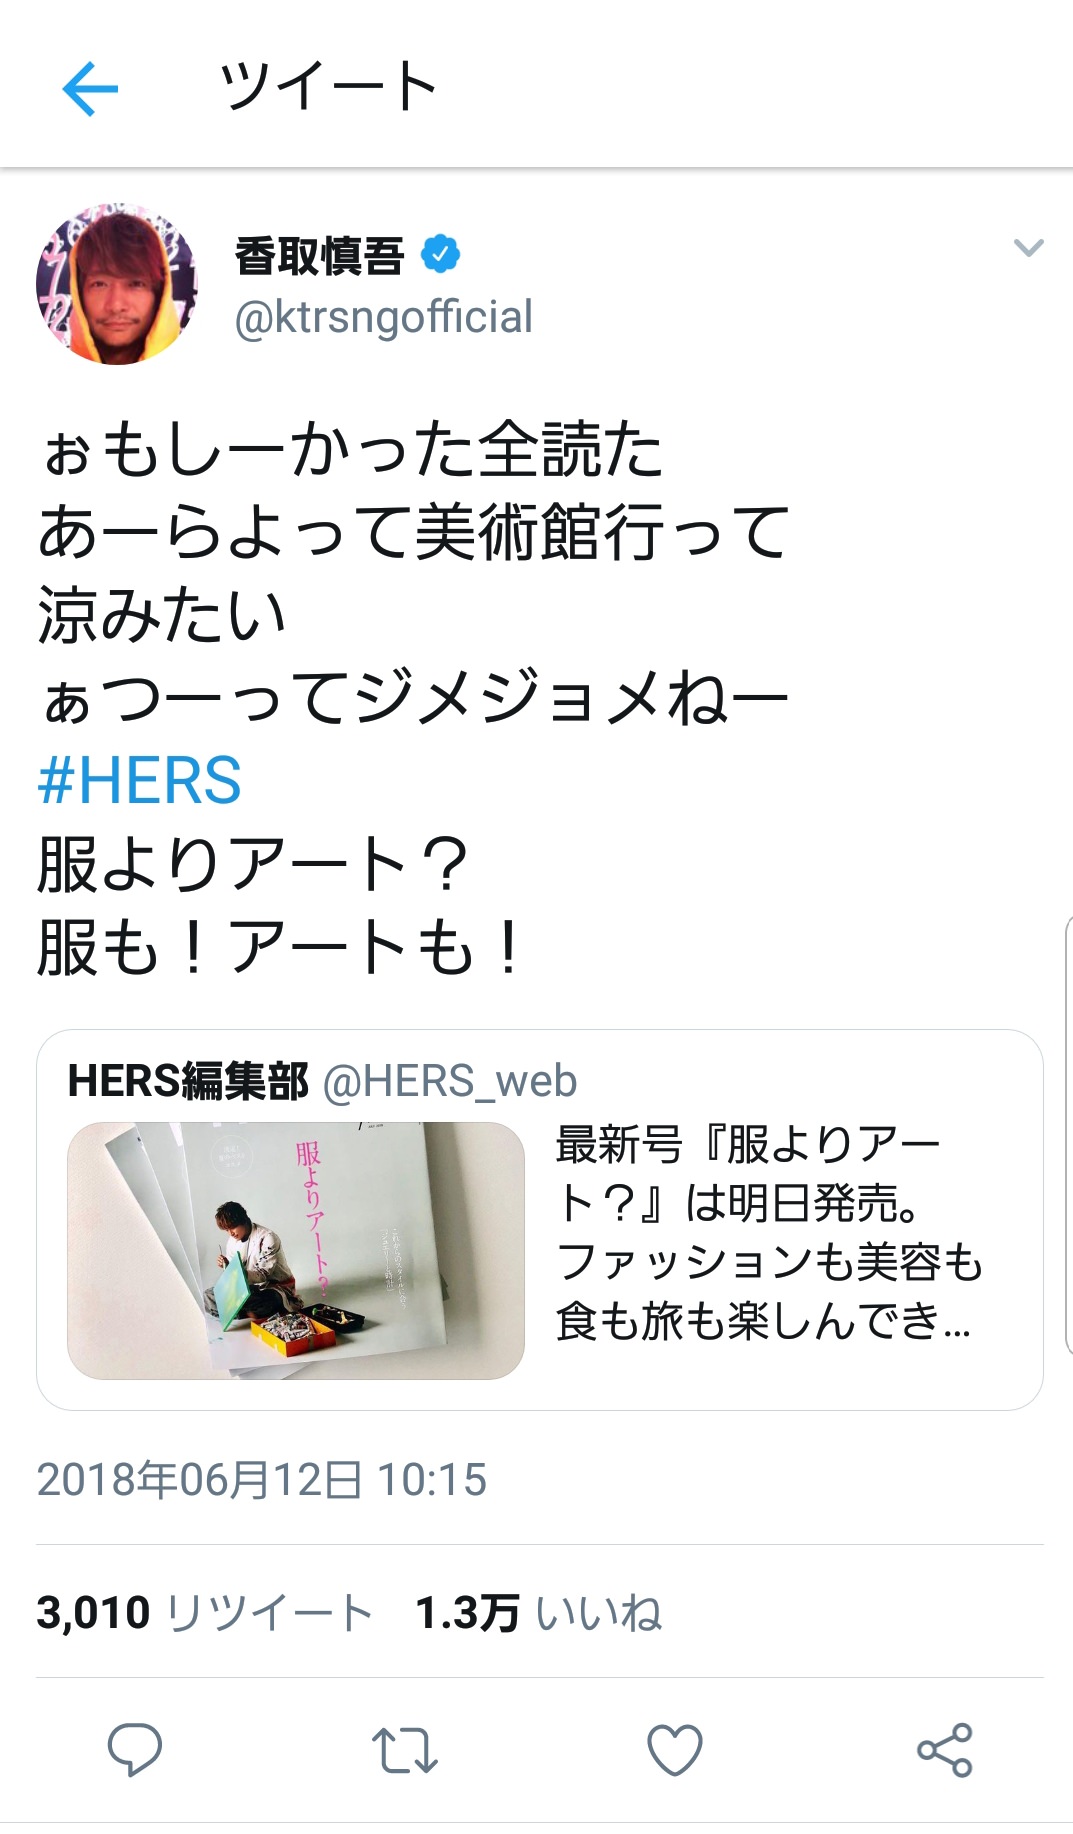Image resolution: width=1073 pixels, height=1834 pixels.
Task: Go back using the blue arrow
Action: pos(90,88)
